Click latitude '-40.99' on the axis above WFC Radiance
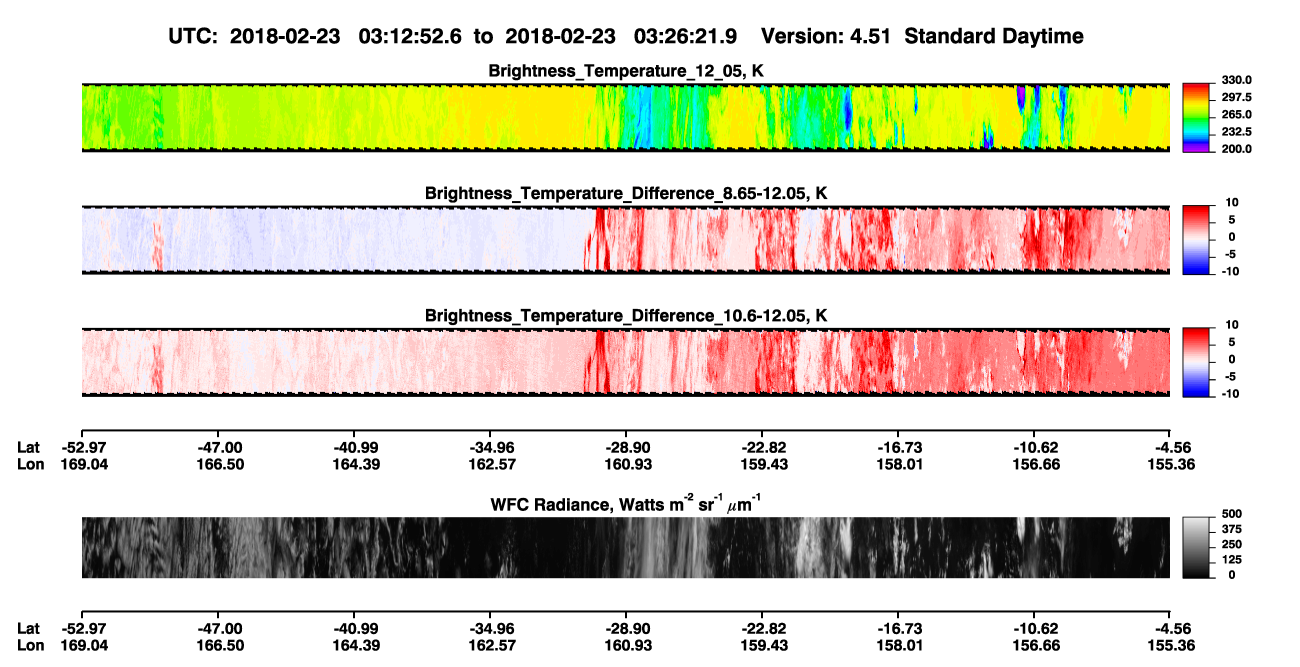The image size is (1300, 667). pos(356,448)
